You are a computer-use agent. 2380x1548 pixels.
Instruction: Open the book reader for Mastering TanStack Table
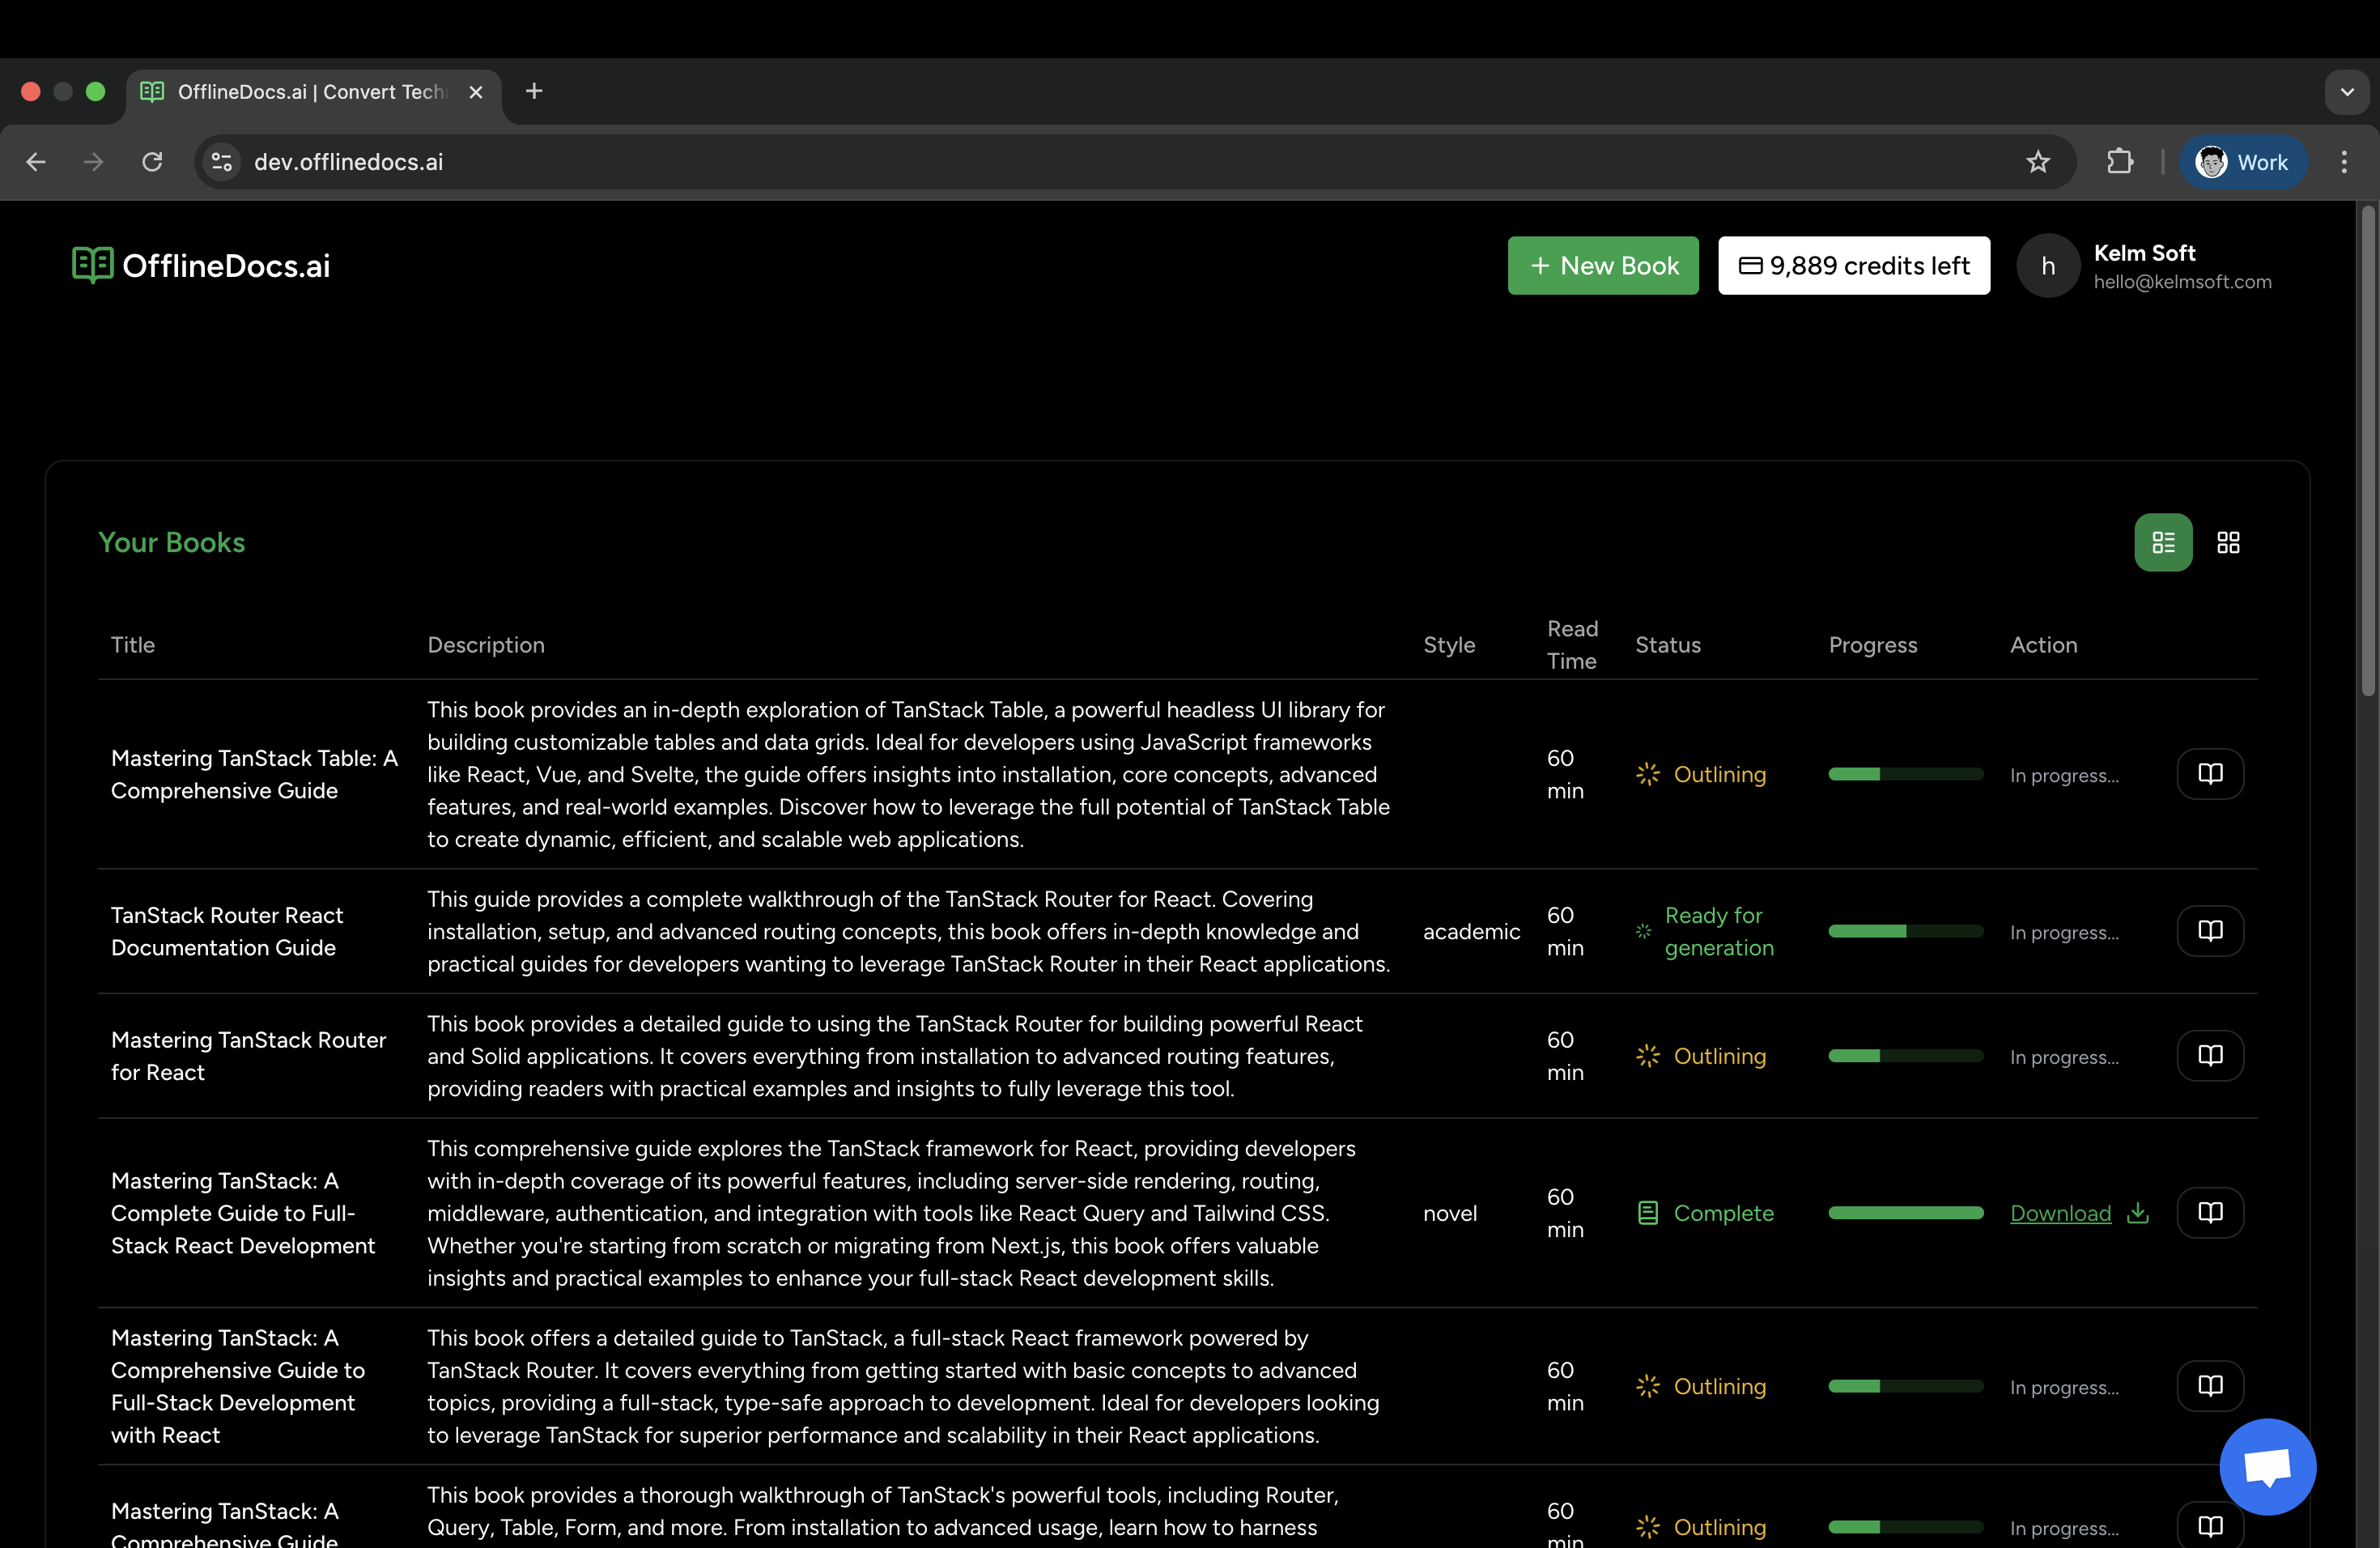pos(2210,773)
